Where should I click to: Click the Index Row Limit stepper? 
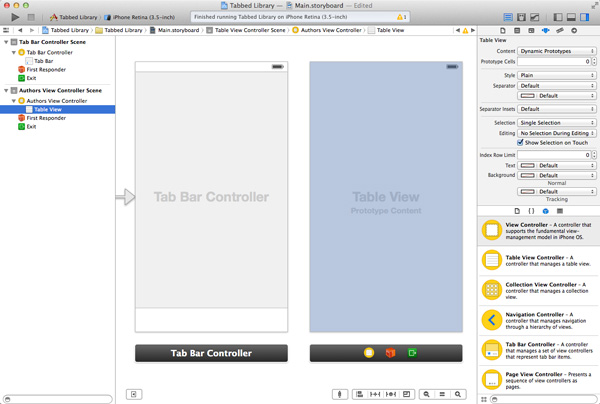point(594,155)
